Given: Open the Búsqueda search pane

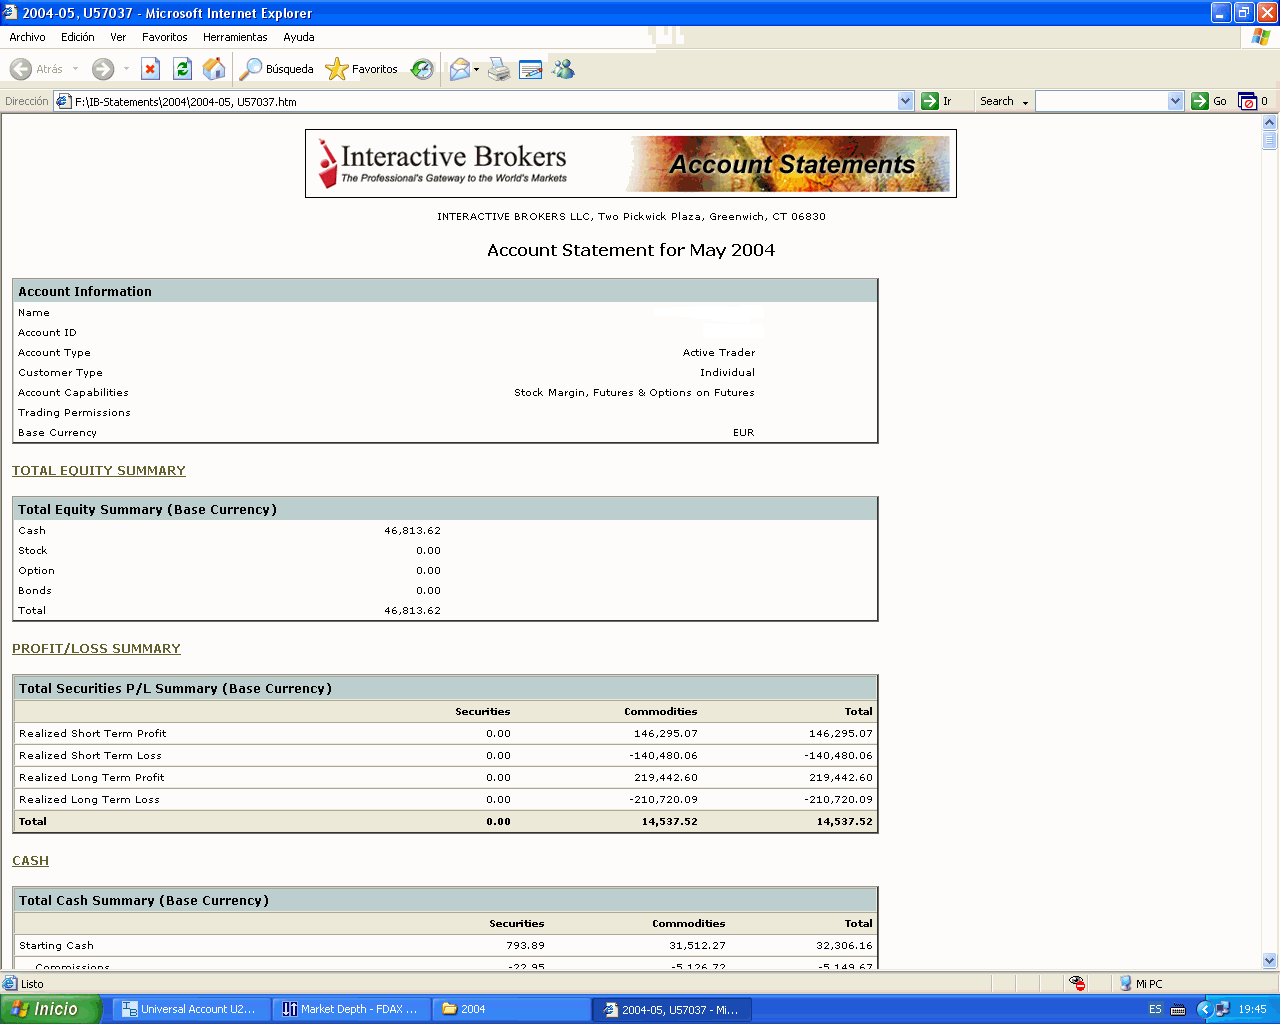Looking at the screenshot, I should (x=277, y=69).
